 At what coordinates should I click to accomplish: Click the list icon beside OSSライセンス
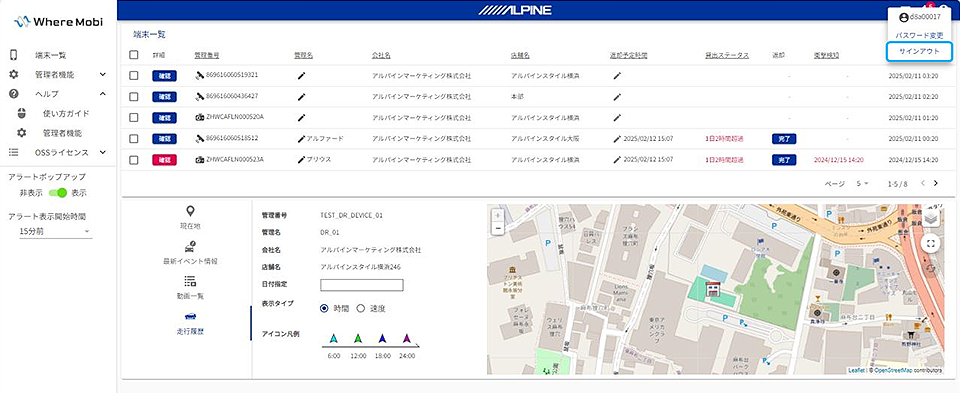pyautogui.click(x=13, y=152)
